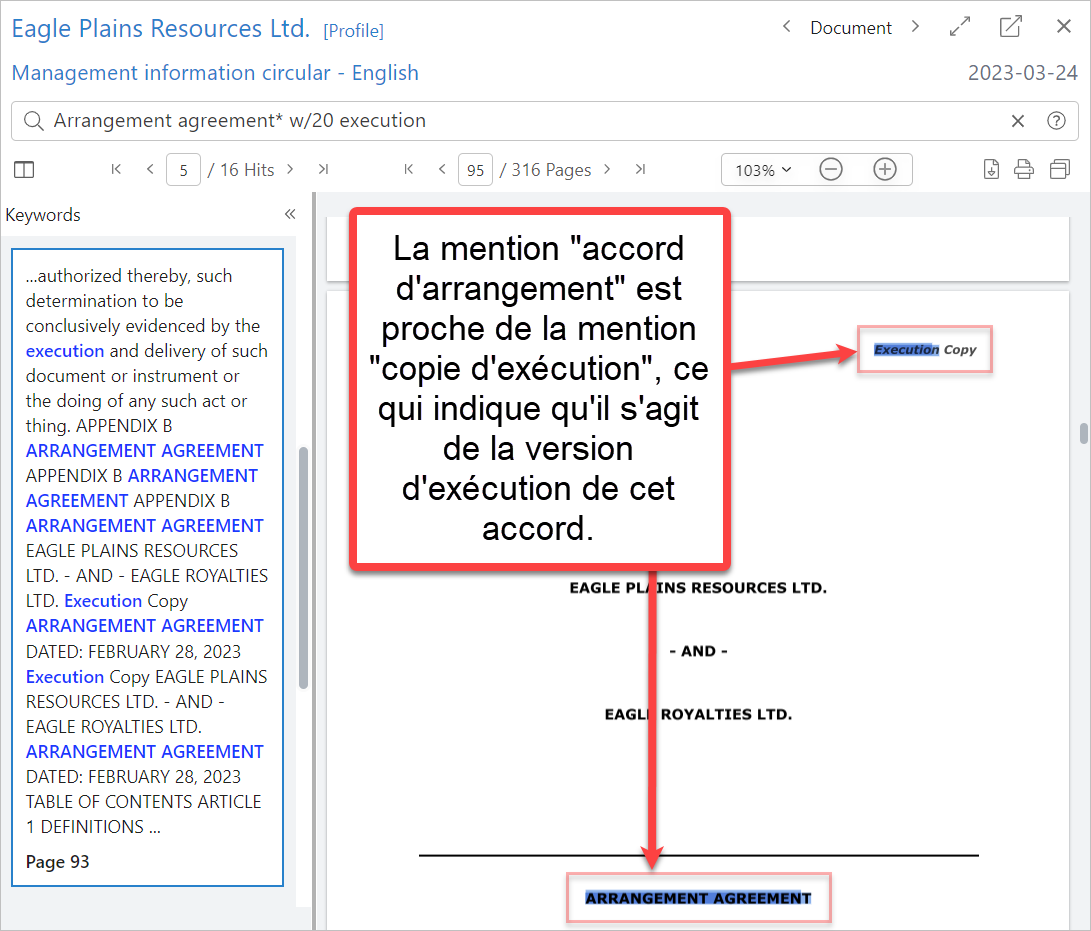Viewport: 1091px width, 931px height.
Task: Close the document viewer
Action: click(1063, 26)
